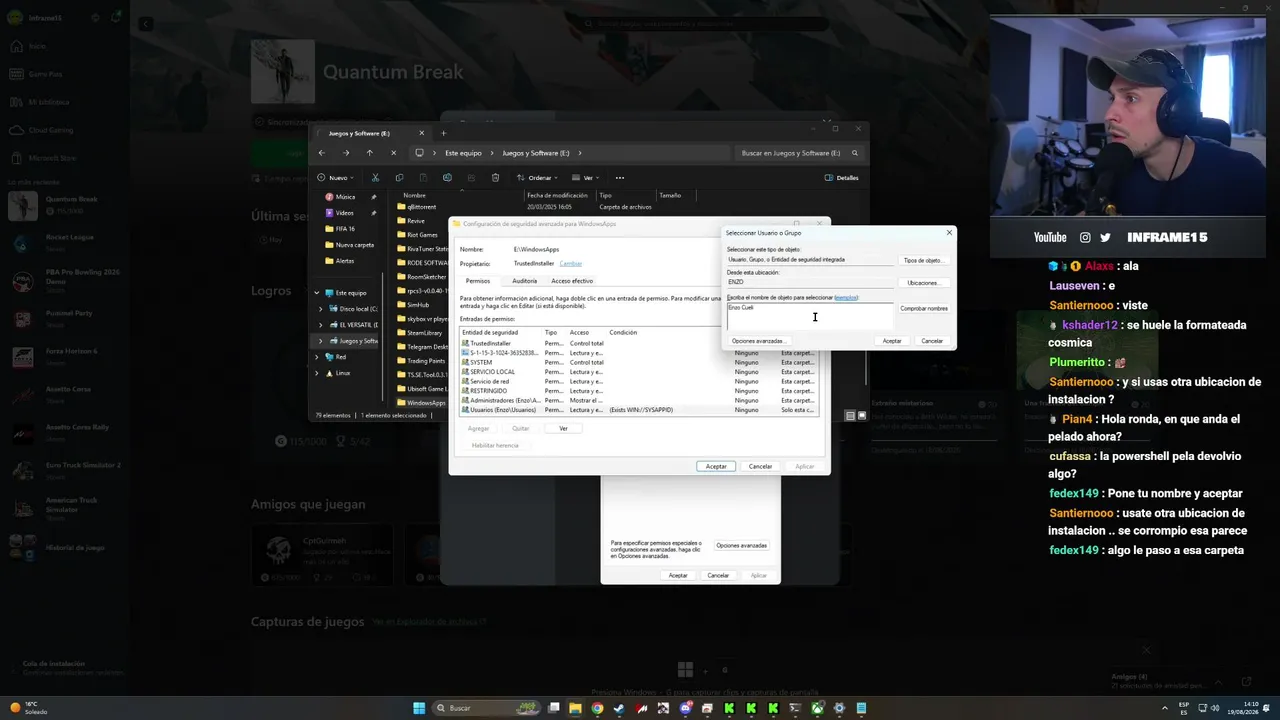Click Cancelar in advanced security settings window
This screenshot has width=1280, height=720.
760,466
